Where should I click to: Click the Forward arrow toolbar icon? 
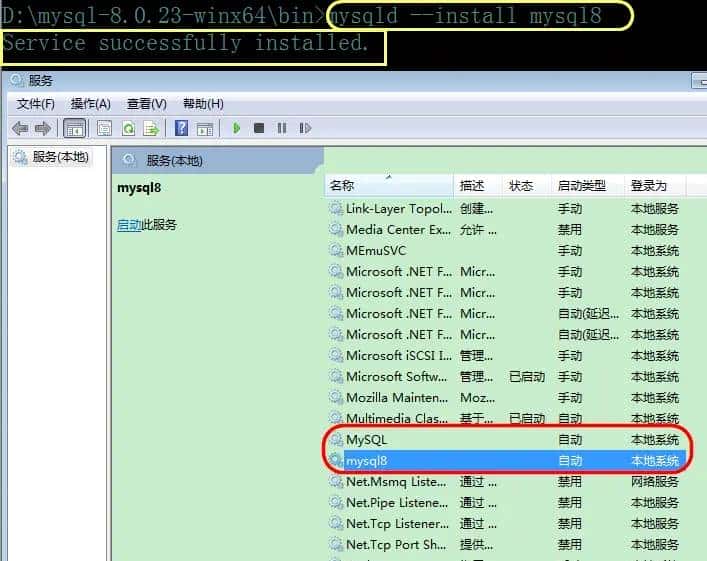pyautogui.click(x=43, y=129)
